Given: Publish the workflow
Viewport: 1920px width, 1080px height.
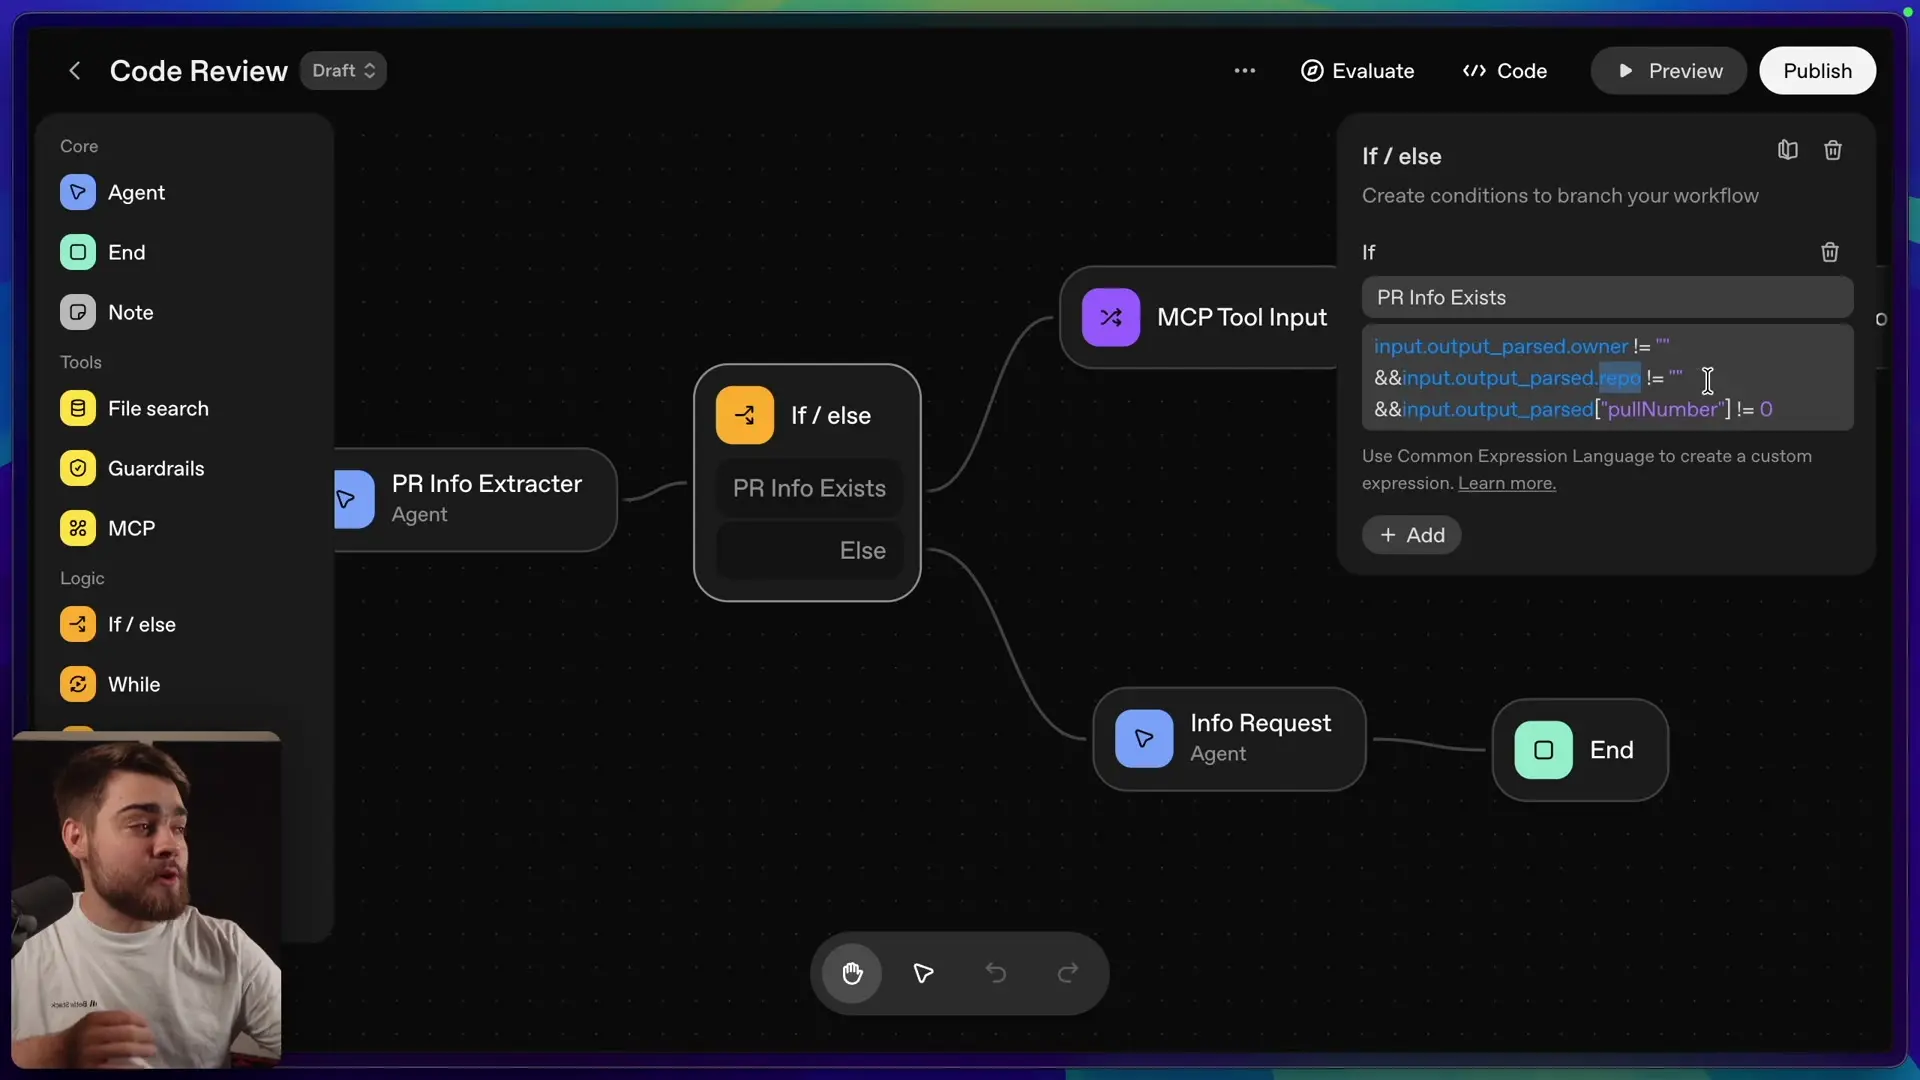Looking at the screenshot, I should pyautogui.click(x=1817, y=71).
